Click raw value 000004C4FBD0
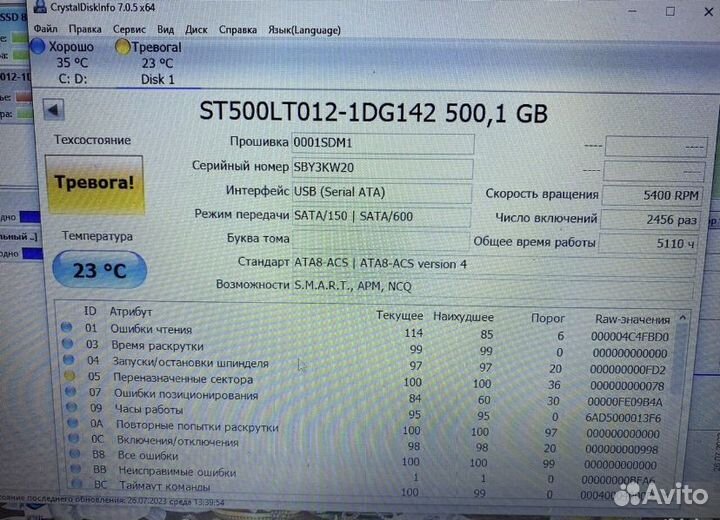The image size is (720, 520). pyautogui.click(x=630, y=337)
